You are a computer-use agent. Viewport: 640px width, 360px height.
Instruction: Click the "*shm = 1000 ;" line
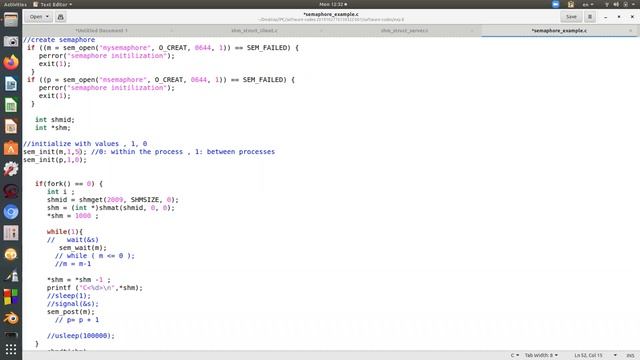coord(73,216)
